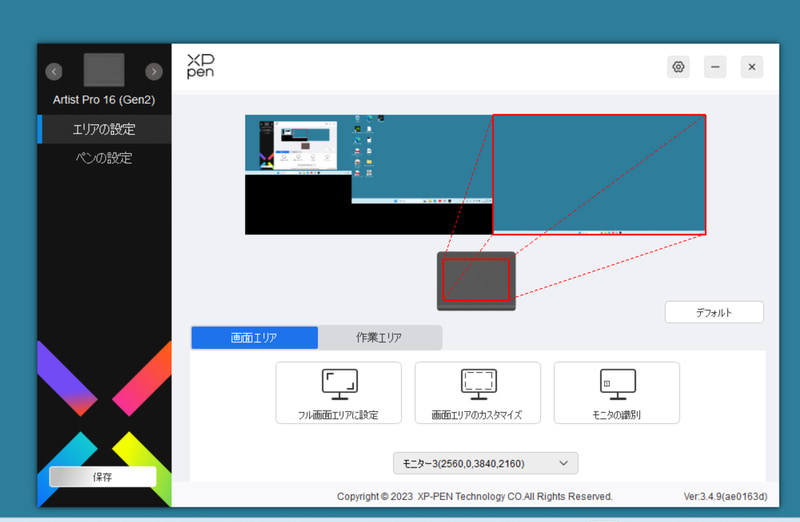This screenshot has width=800, height=522.
Task: Click the tablet work area preview
Action: (476, 280)
